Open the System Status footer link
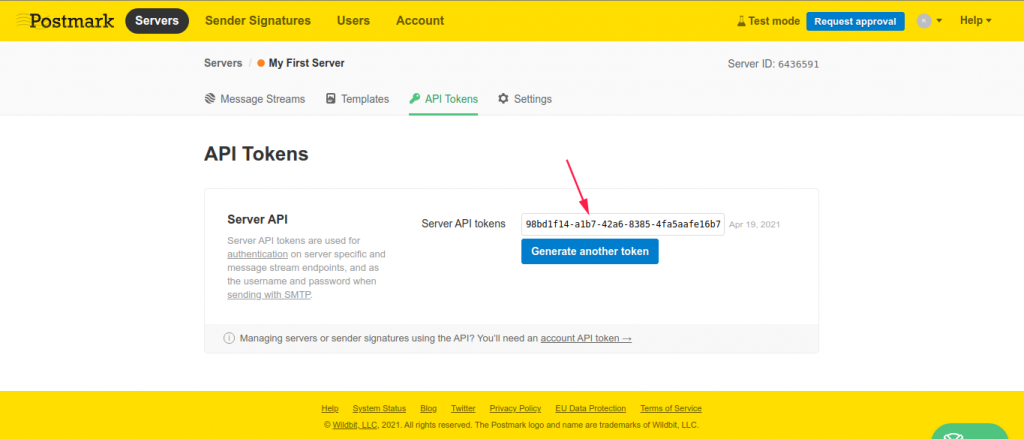 pyautogui.click(x=379, y=408)
